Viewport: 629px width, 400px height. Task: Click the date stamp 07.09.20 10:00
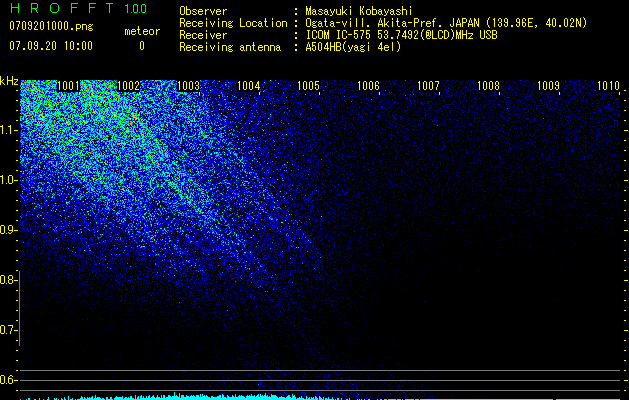pyautogui.click(x=51, y=46)
